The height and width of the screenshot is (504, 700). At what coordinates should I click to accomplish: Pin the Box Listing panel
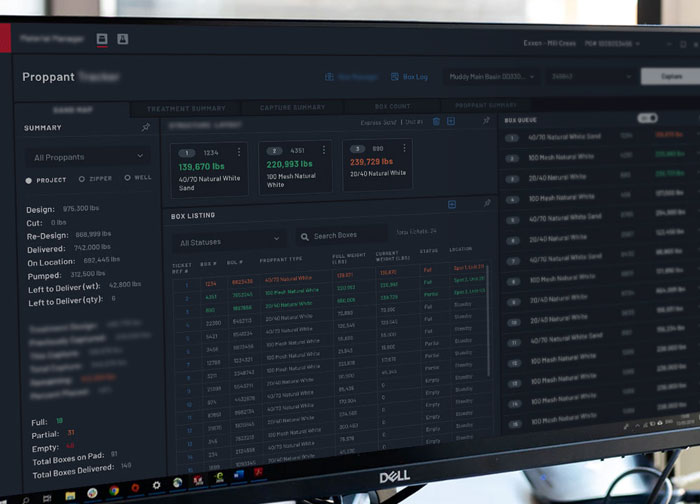[x=487, y=203]
